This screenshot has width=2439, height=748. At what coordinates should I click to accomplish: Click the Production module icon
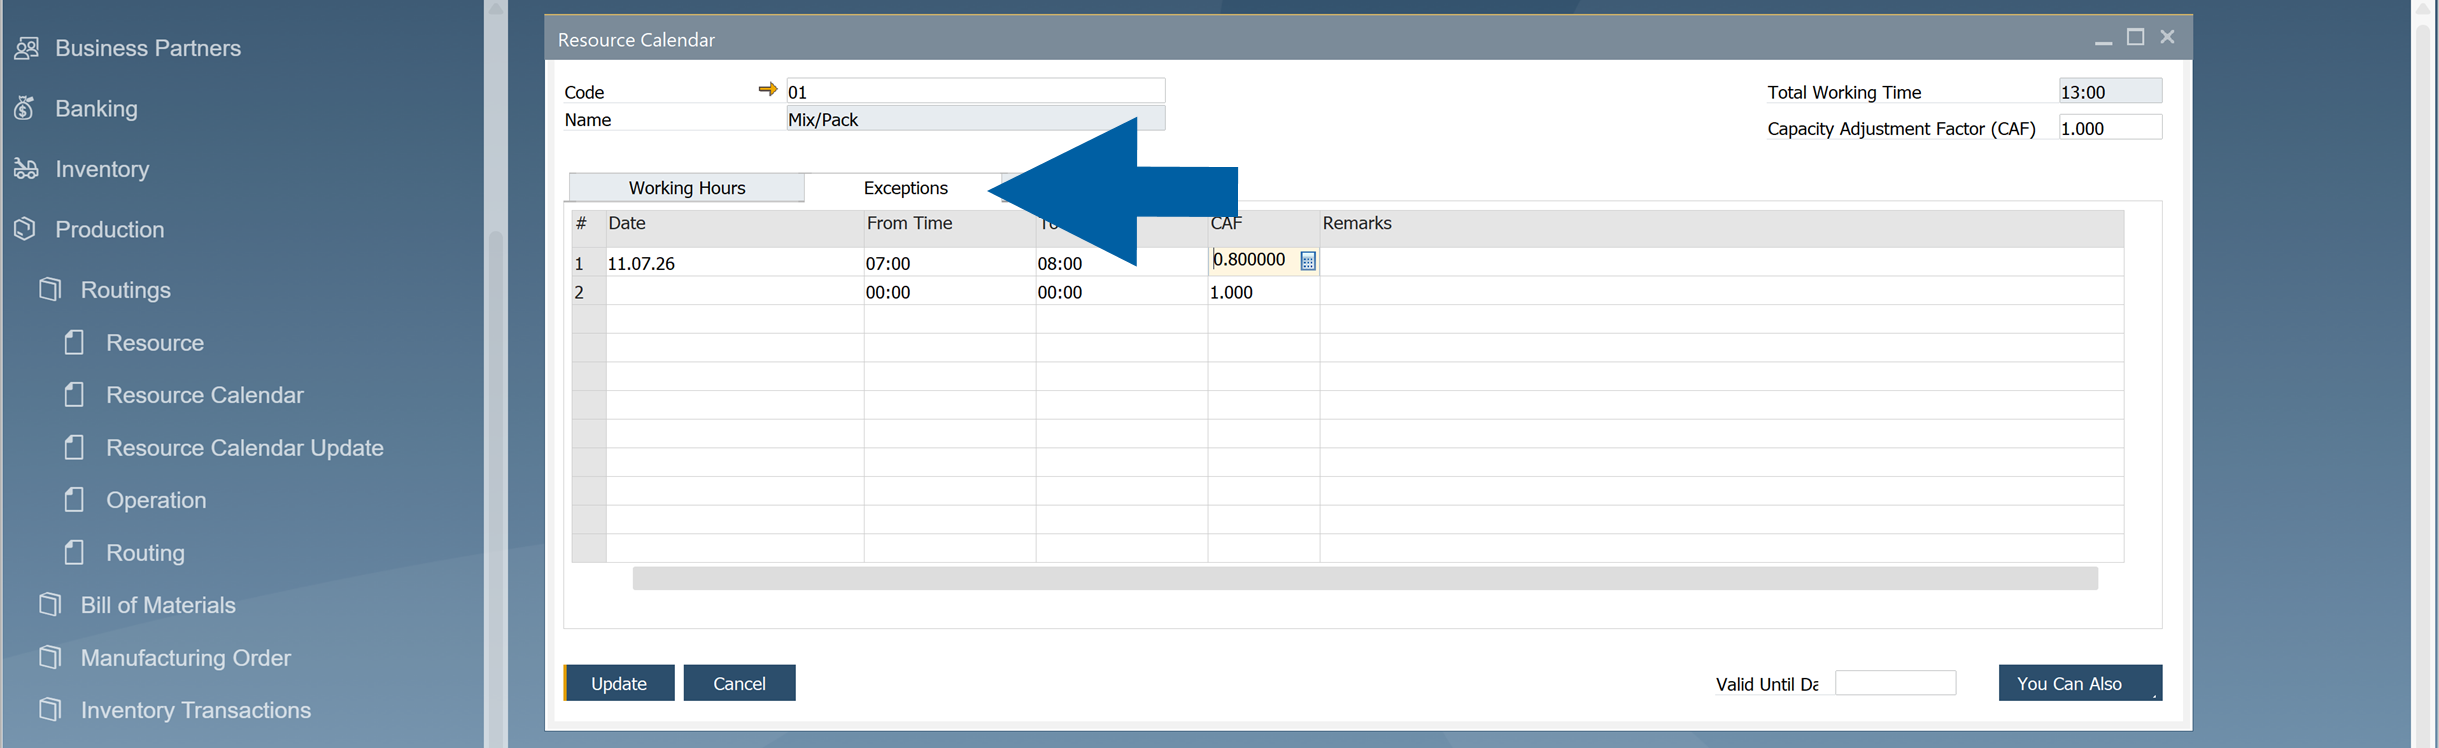click(x=25, y=229)
